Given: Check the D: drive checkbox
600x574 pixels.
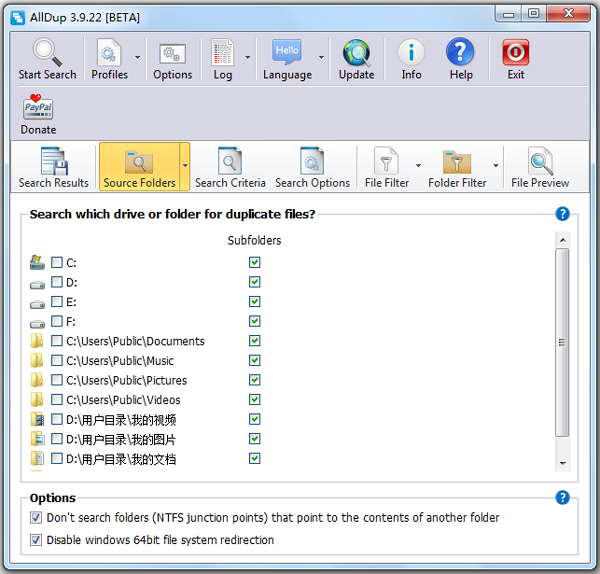Looking at the screenshot, I should [x=57, y=282].
